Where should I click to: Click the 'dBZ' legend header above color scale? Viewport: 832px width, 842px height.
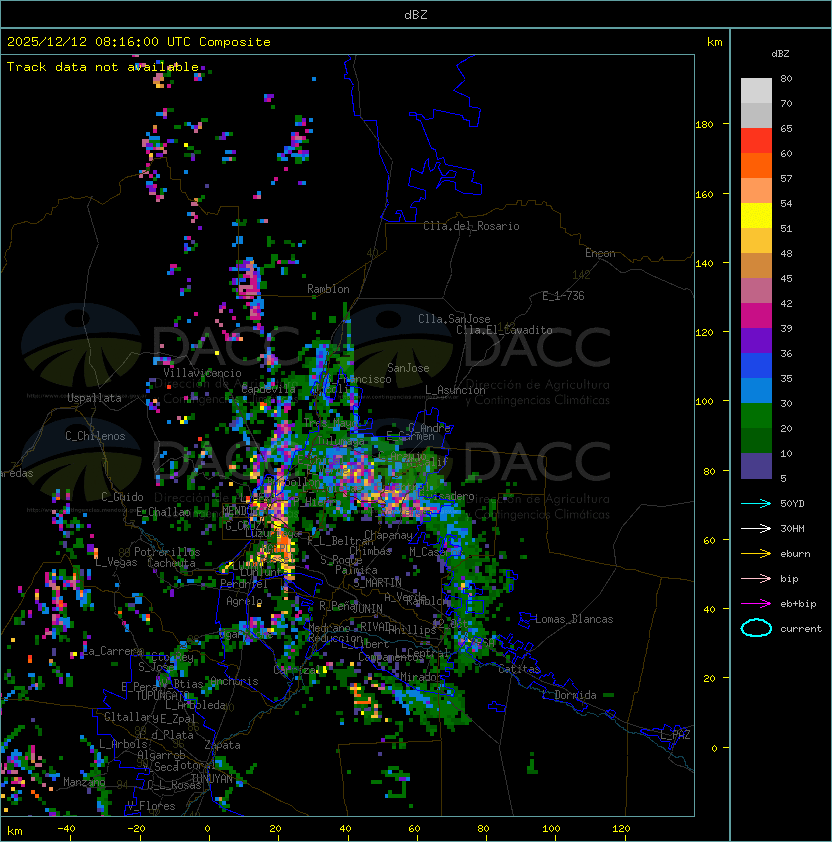tap(780, 54)
